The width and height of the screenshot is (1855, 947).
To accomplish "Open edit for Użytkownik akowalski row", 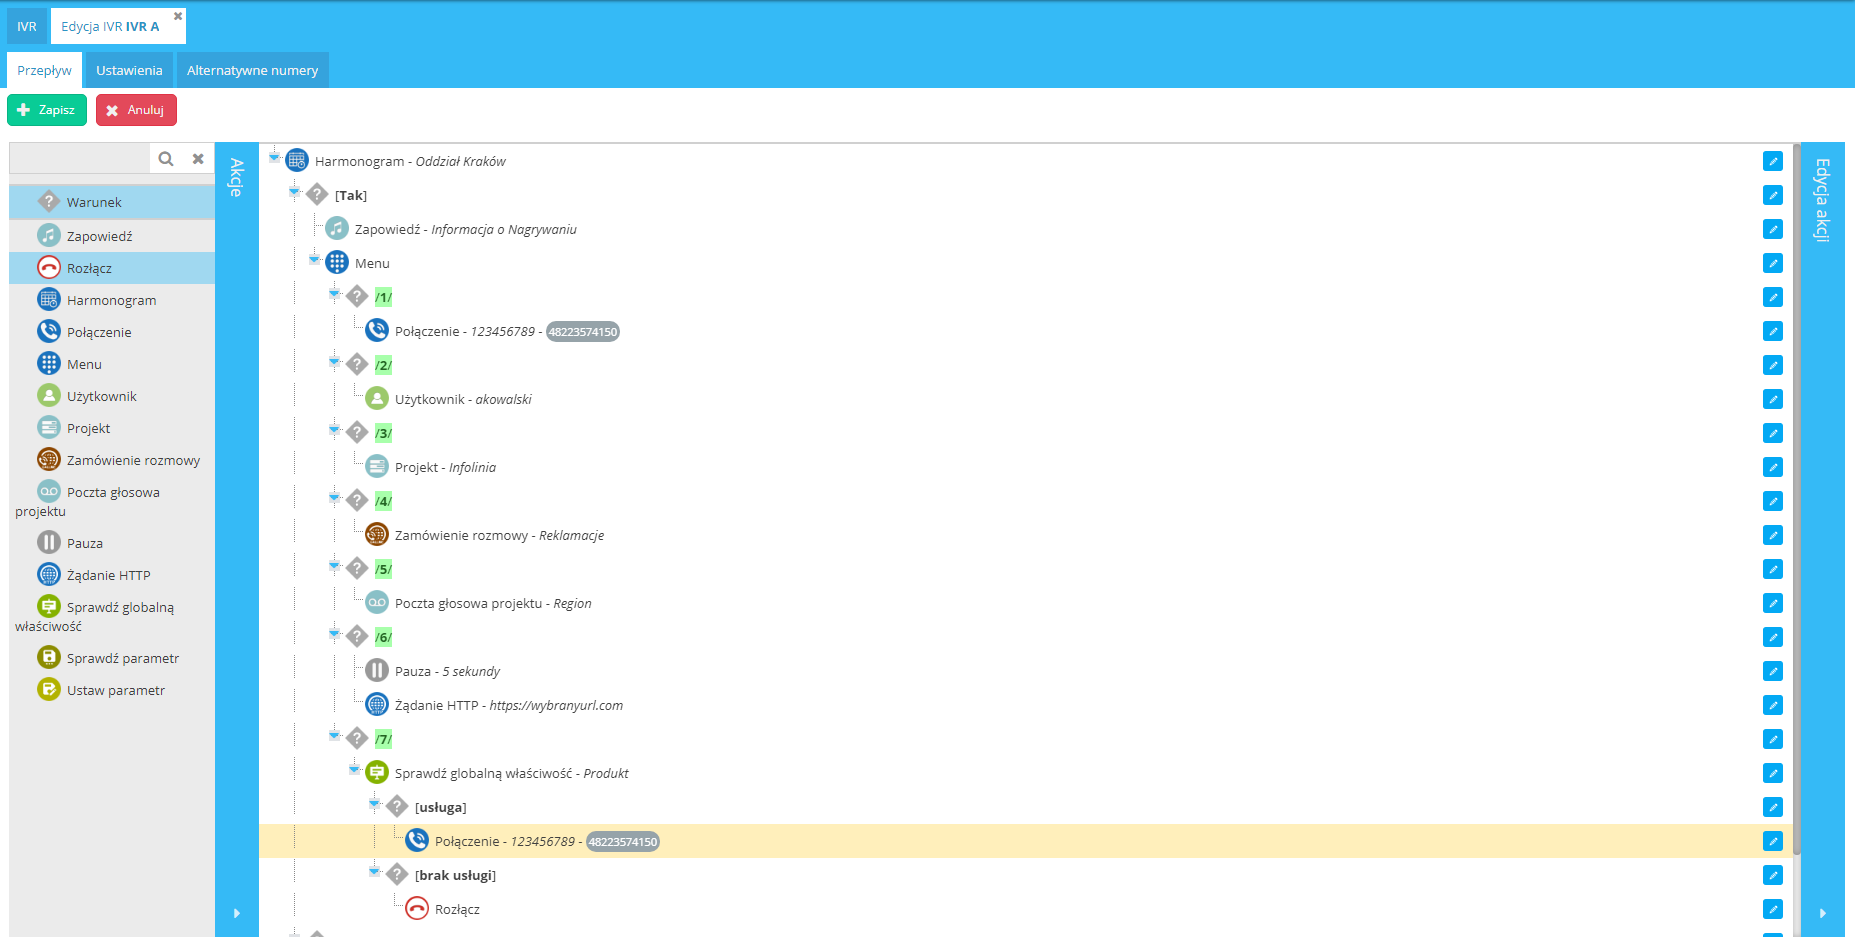I will pyautogui.click(x=1773, y=399).
